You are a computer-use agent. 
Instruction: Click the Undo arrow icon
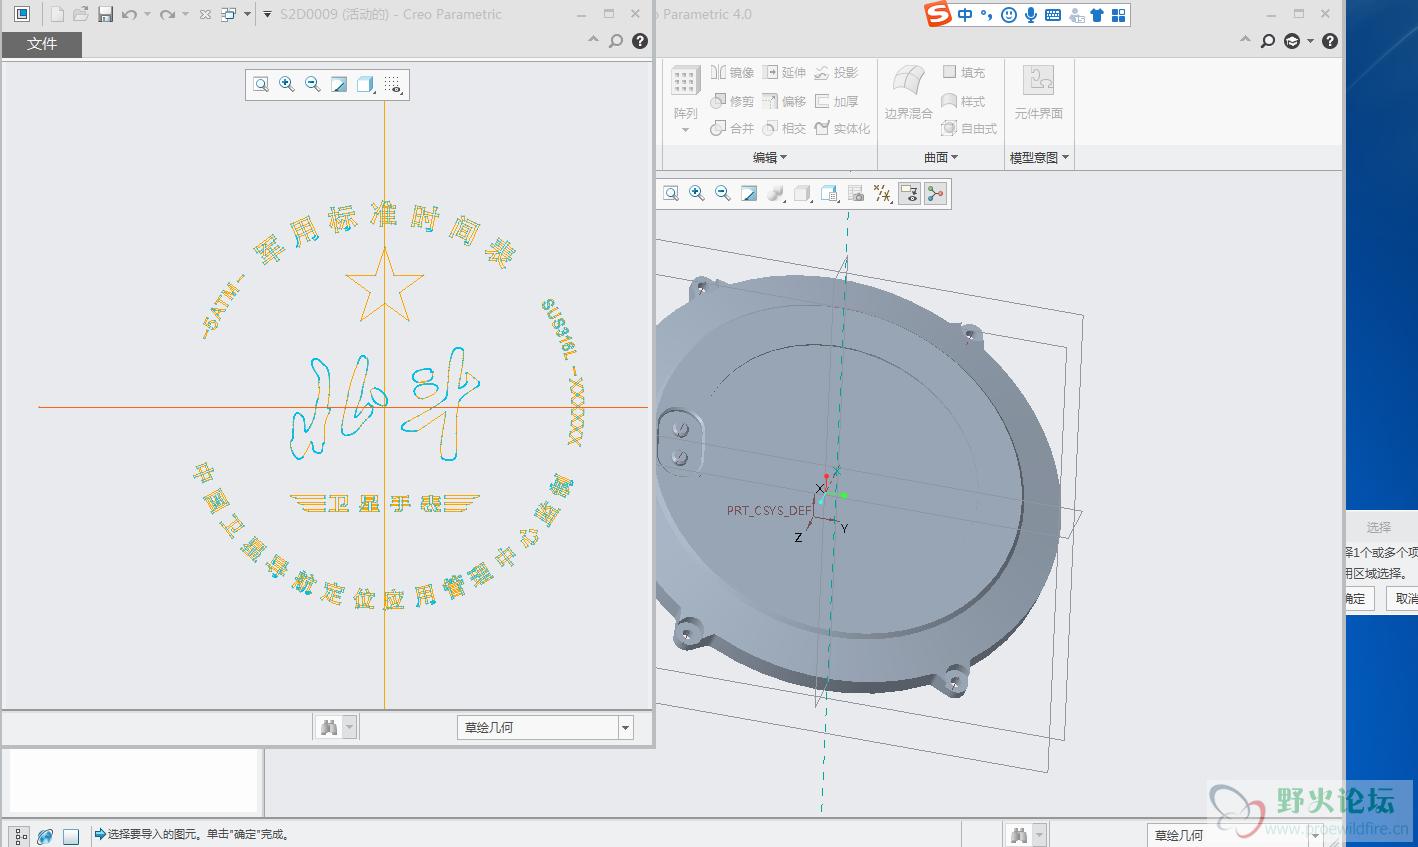coord(129,14)
